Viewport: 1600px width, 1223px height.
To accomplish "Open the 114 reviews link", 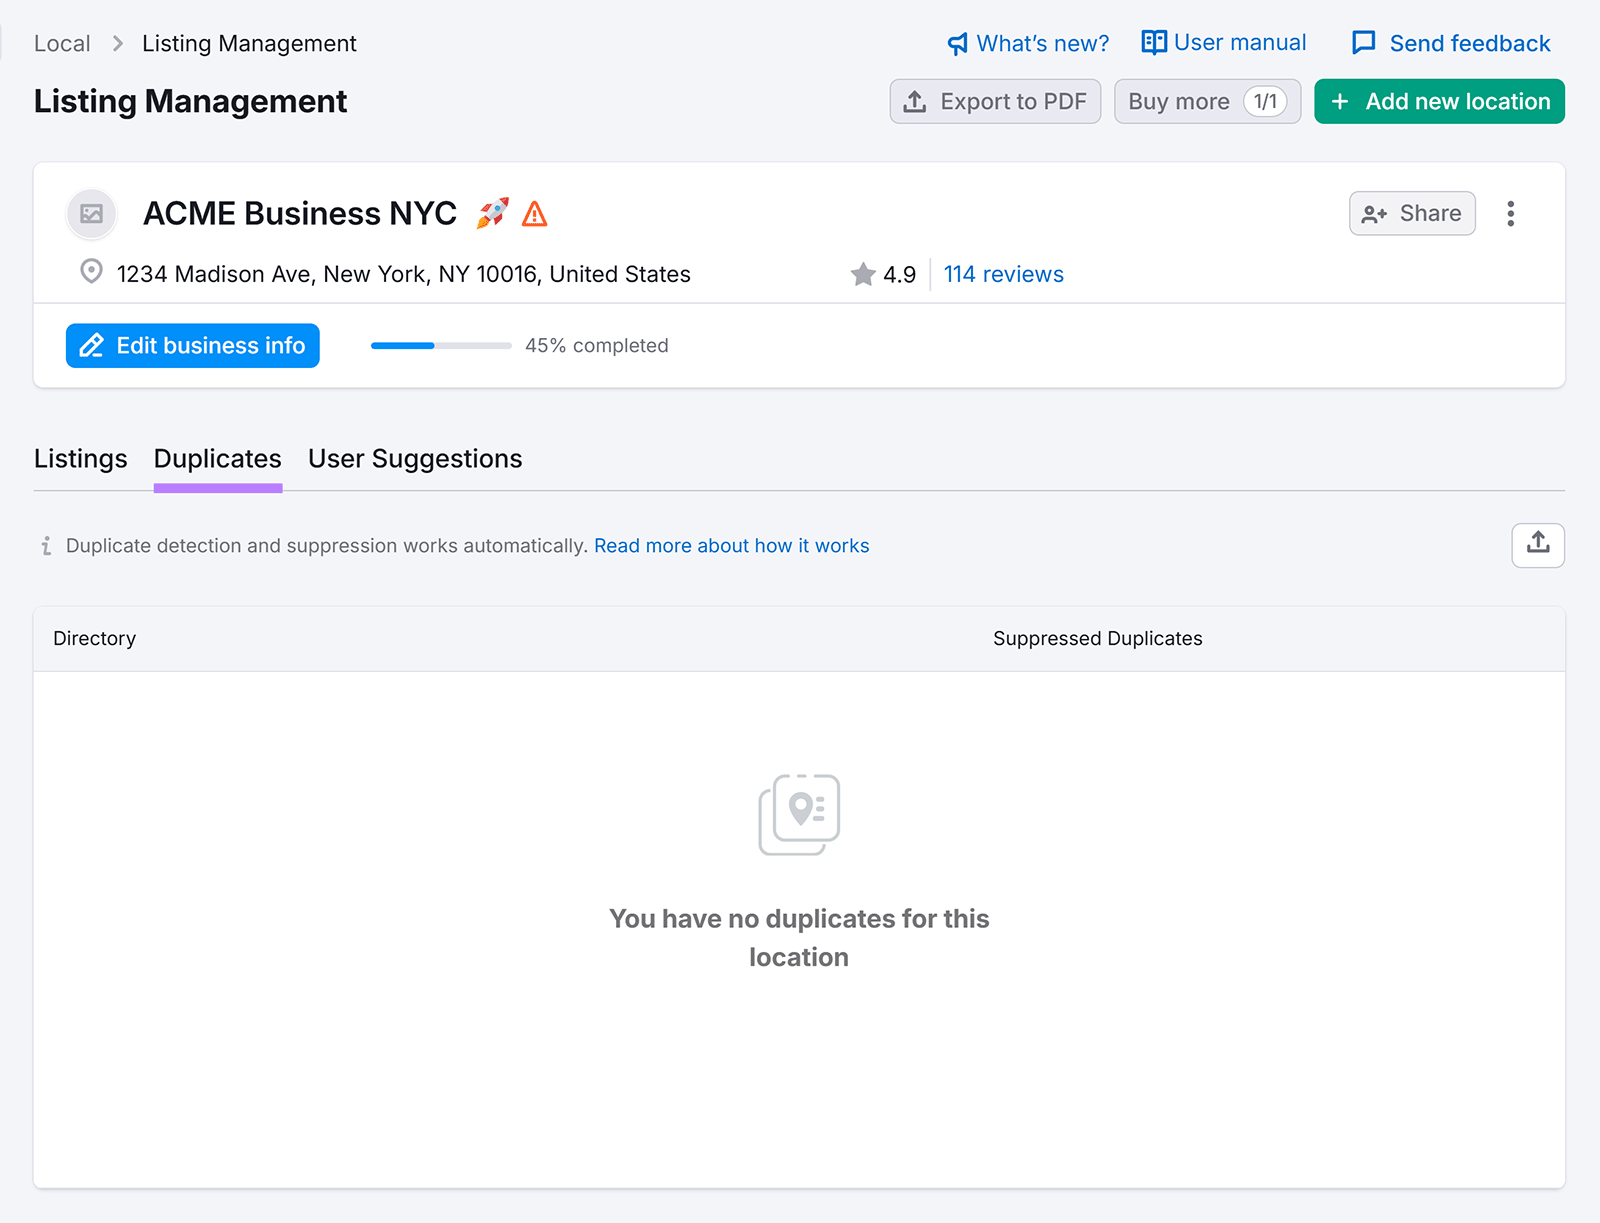I will (1003, 274).
